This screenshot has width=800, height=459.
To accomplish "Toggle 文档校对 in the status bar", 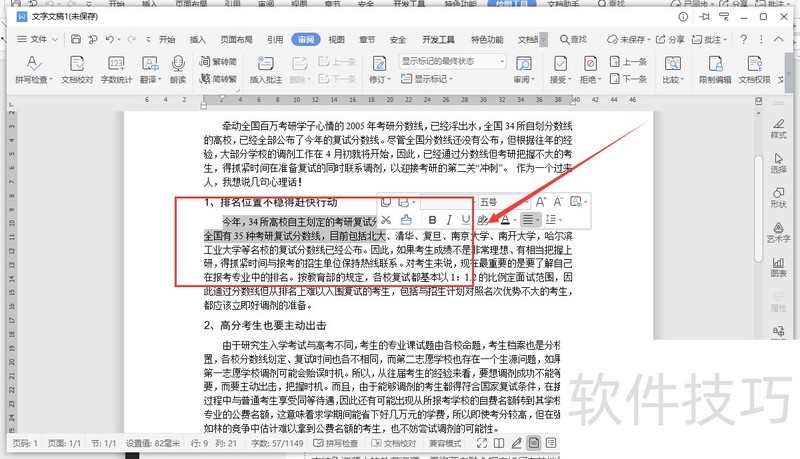I will [x=393, y=443].
